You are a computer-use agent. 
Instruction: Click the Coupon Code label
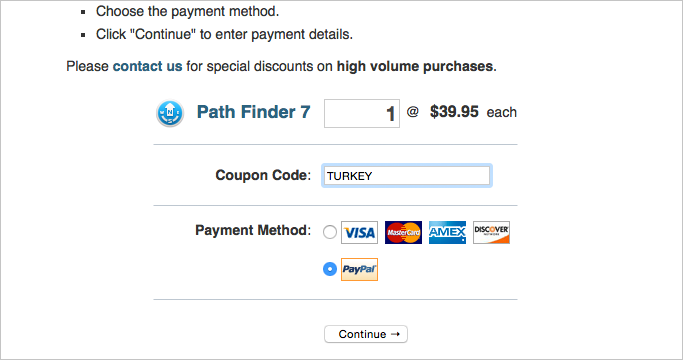[263, 175]
